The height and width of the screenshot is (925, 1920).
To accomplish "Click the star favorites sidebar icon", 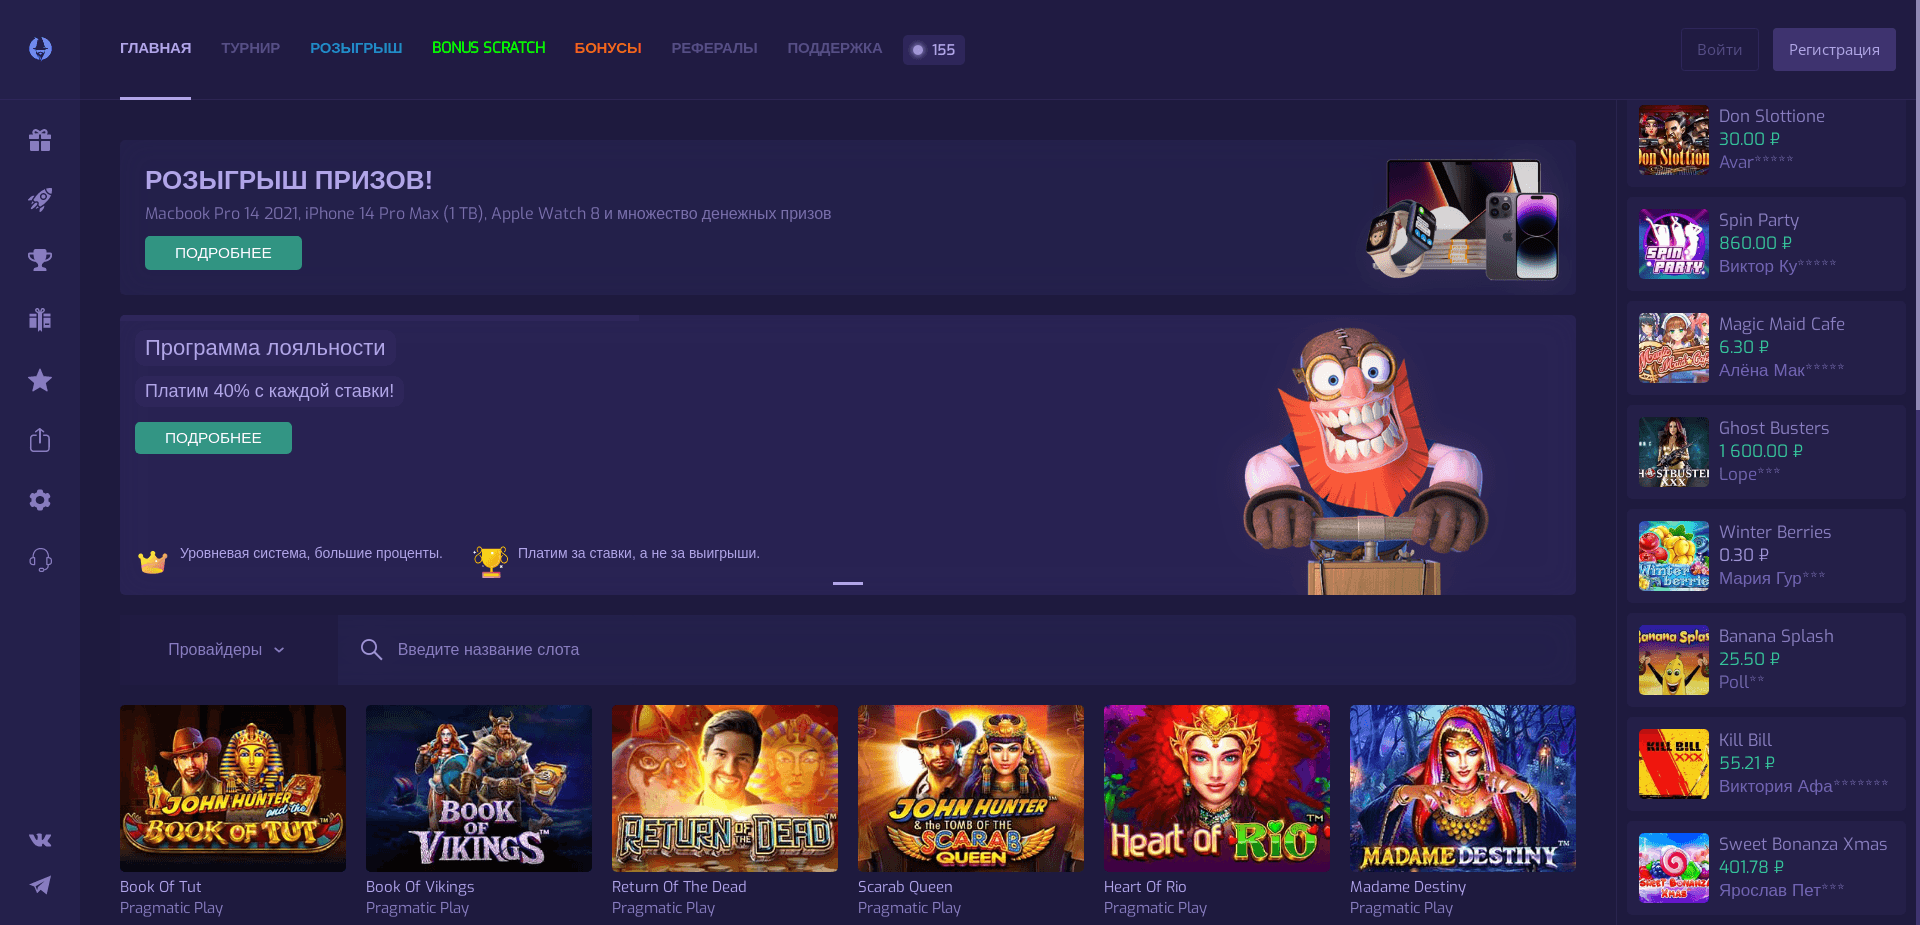I will (x=40, y=380).
